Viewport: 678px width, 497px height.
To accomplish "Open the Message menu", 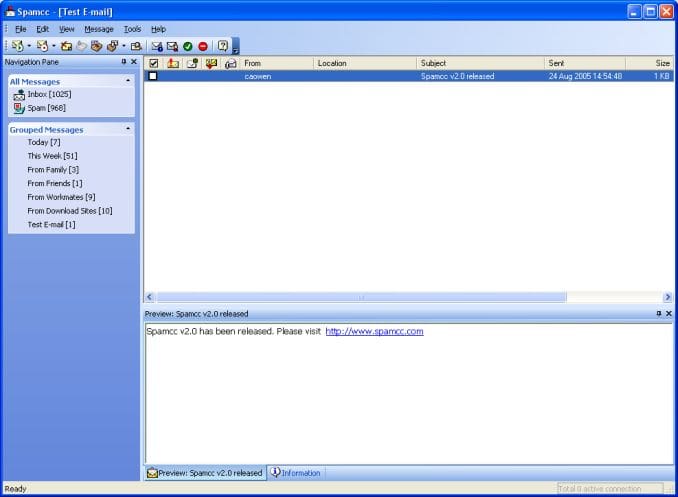I will [x=99, y=29].
